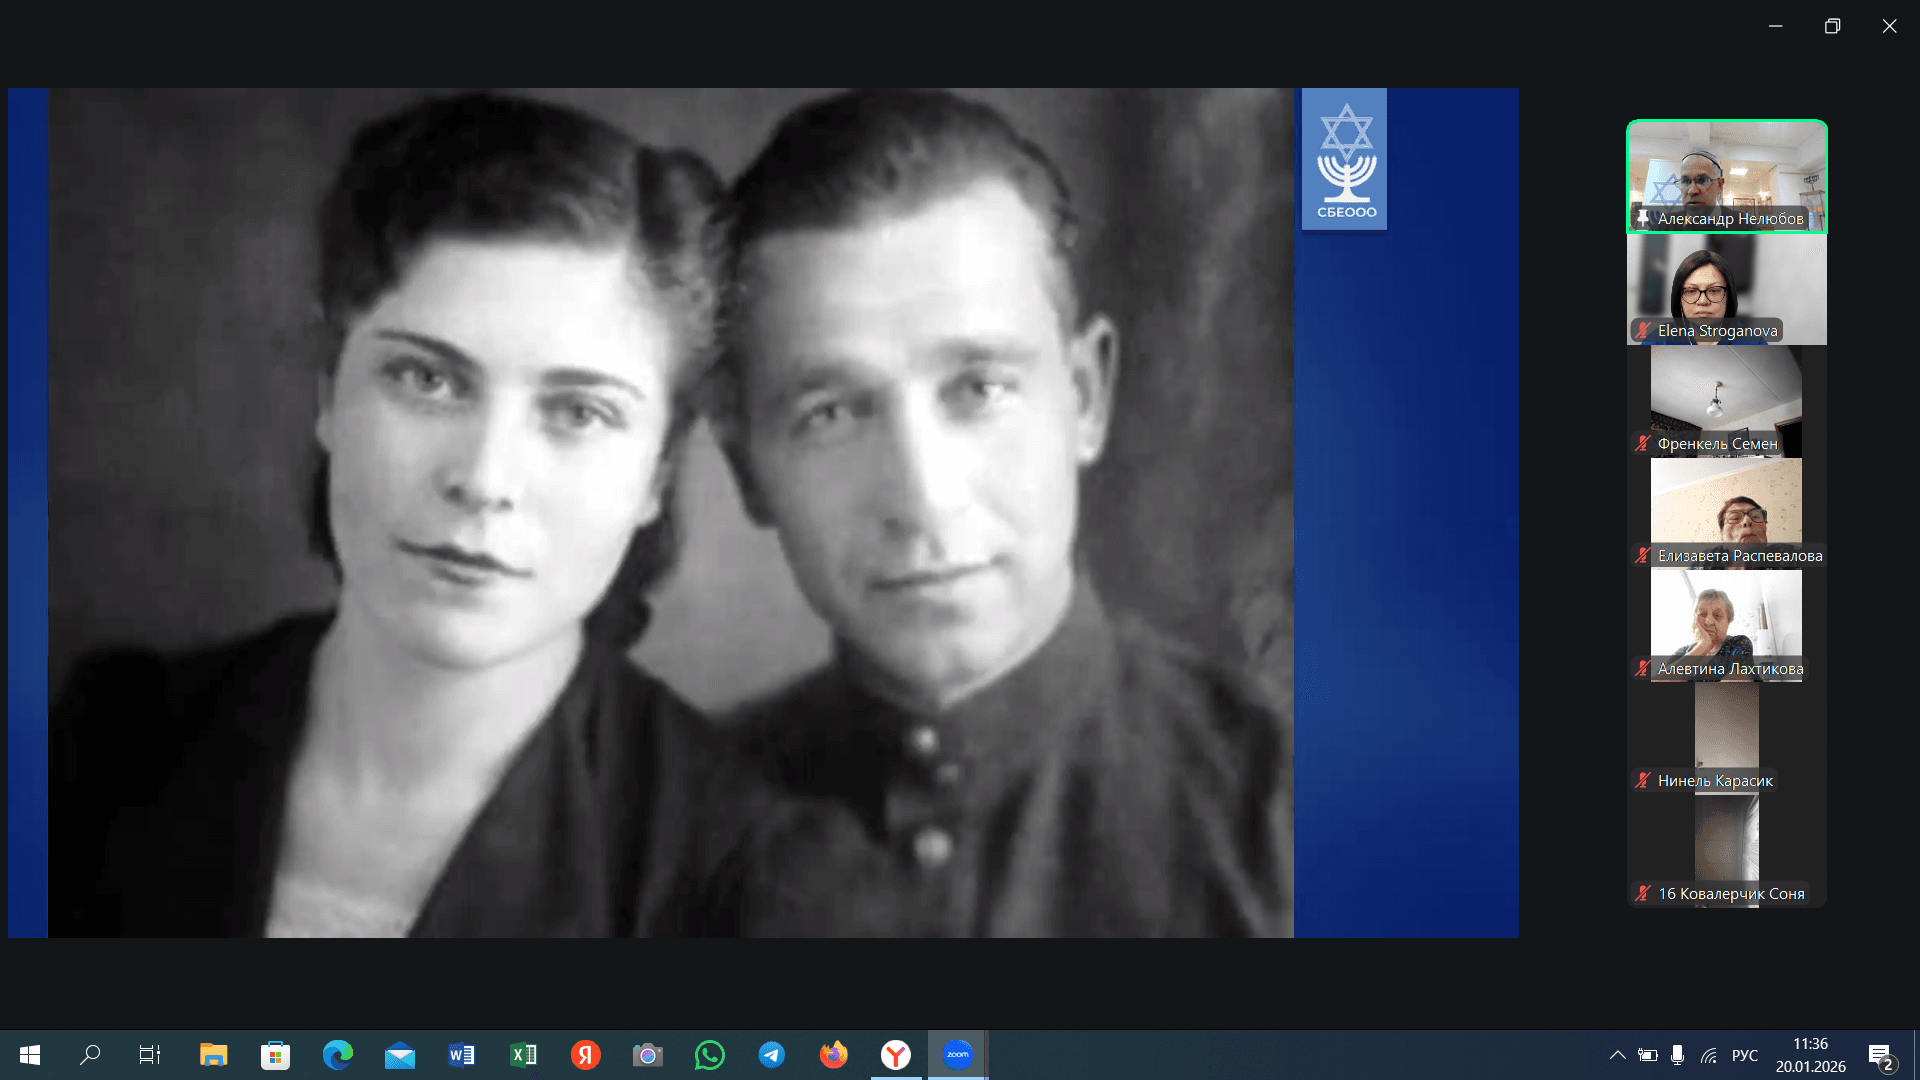
Task: Select Френкель Семен video thumbnail
Action: (1727, 401)
